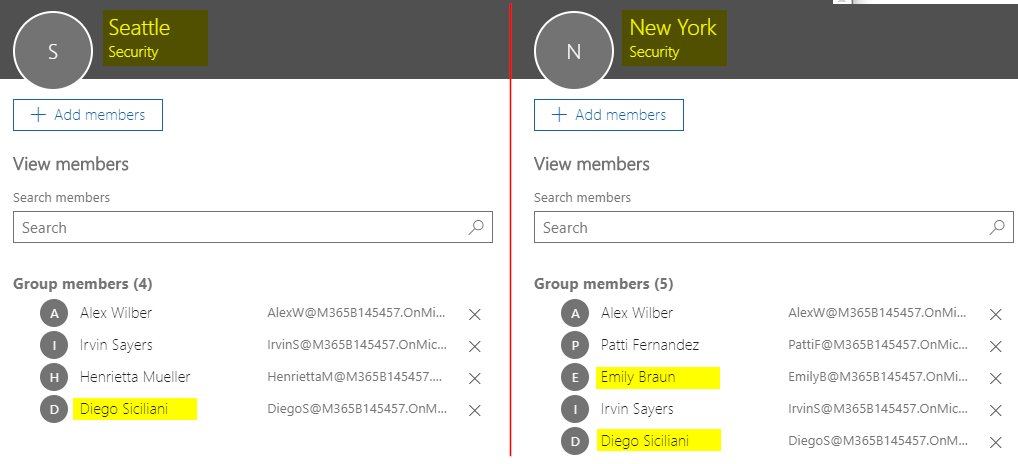Remove Alex Wilber from New York group

(x=996, y=314)
